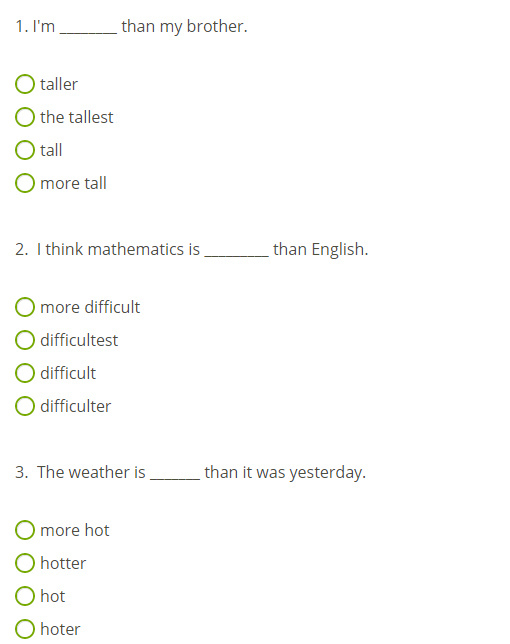Choose 'more difficult' for question 2
Viewport: 510px width, 644px height.
(x=25, y=307)
